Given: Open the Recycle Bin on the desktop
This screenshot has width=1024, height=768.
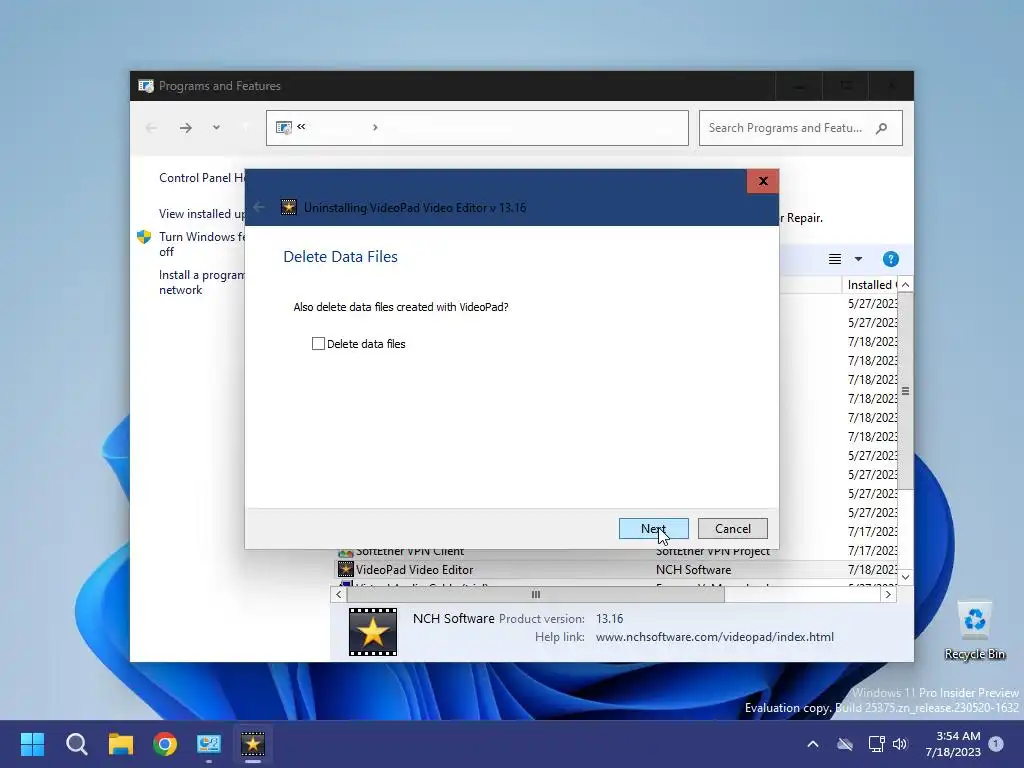Looking at the screenshot, I should 974,630.
